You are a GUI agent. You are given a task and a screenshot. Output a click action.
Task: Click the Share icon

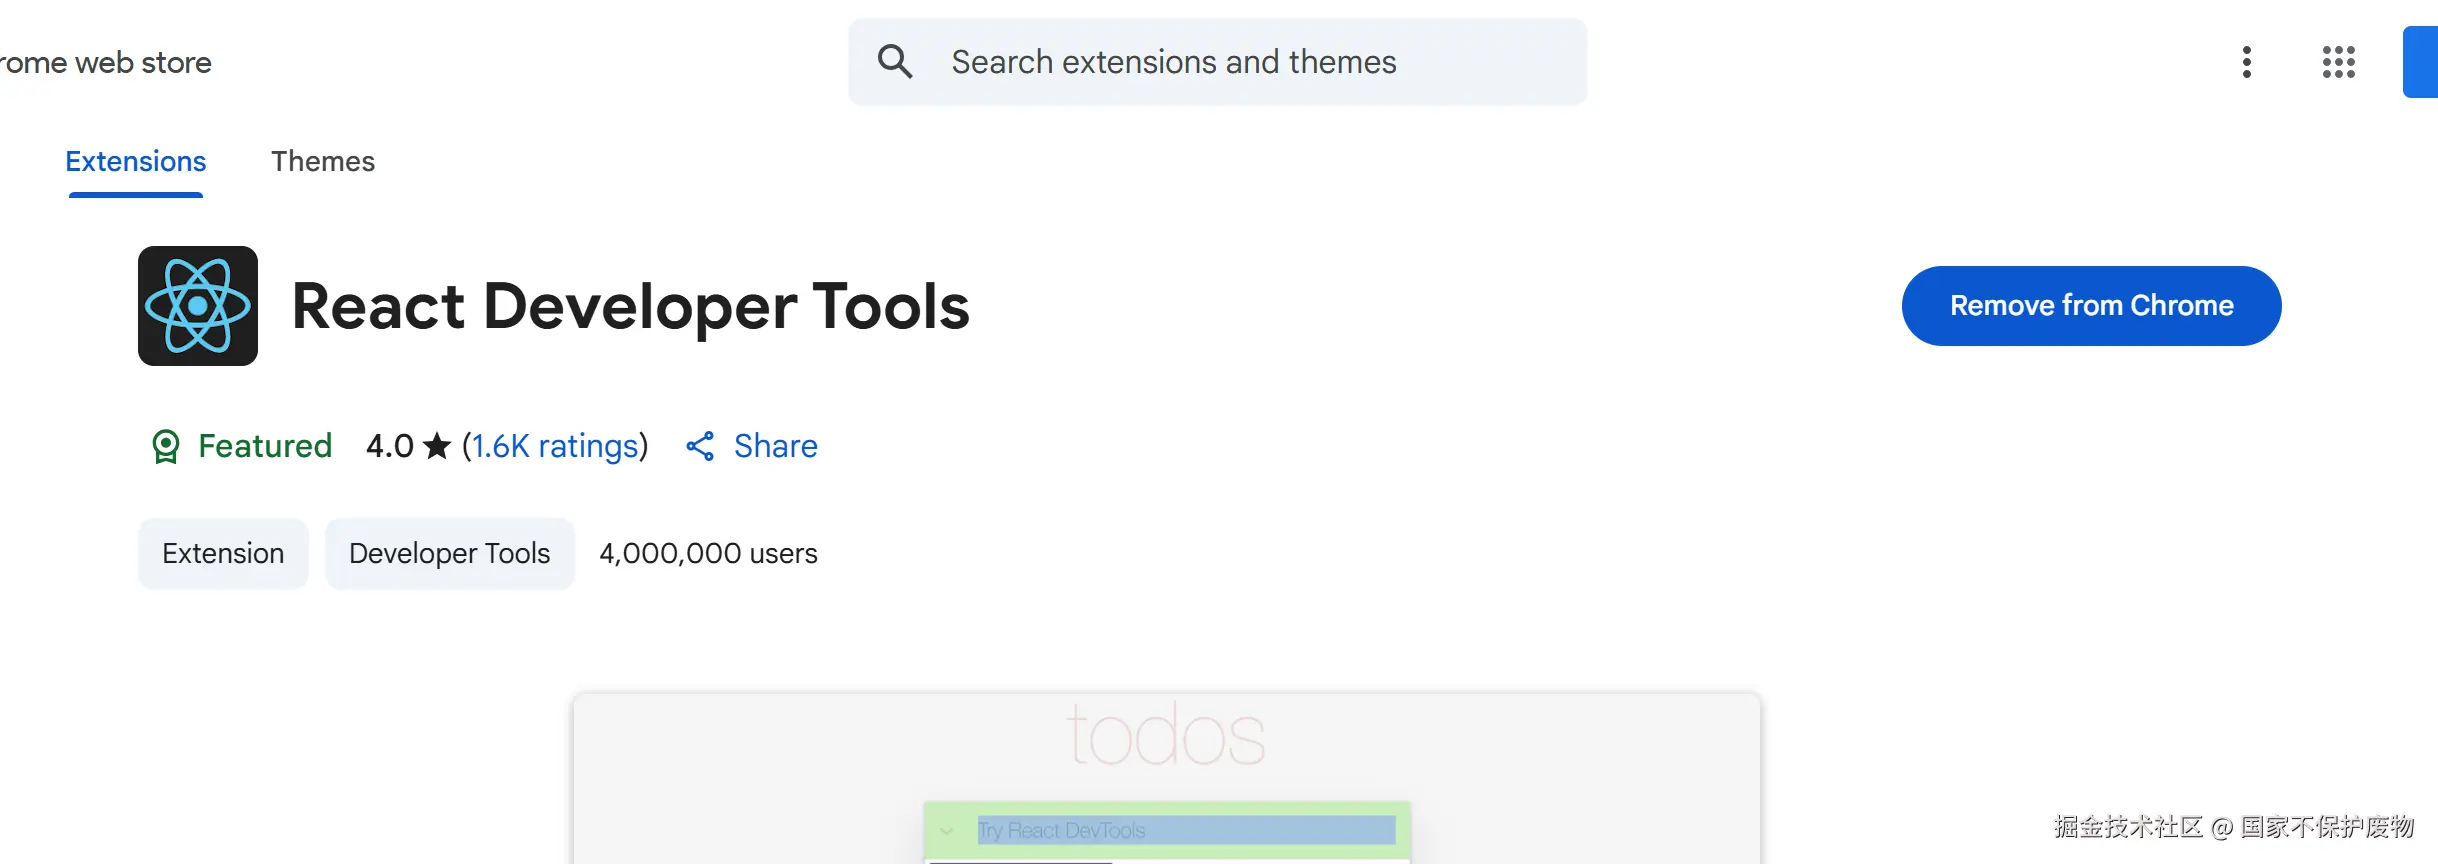click(700, 446)
